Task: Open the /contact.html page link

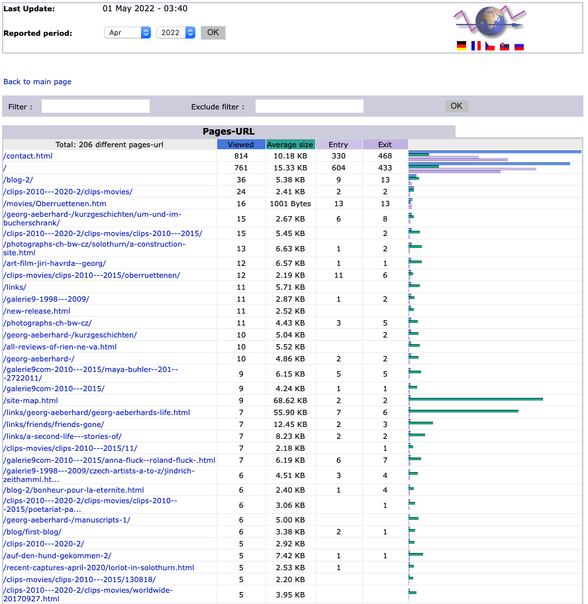Action: 28,156
